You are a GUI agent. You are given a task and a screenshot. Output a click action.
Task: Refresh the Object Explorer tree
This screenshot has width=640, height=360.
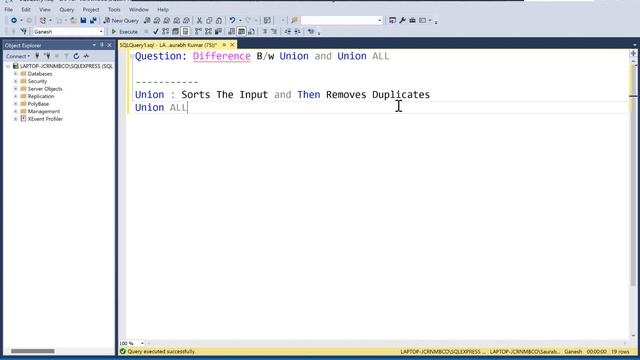76,56
